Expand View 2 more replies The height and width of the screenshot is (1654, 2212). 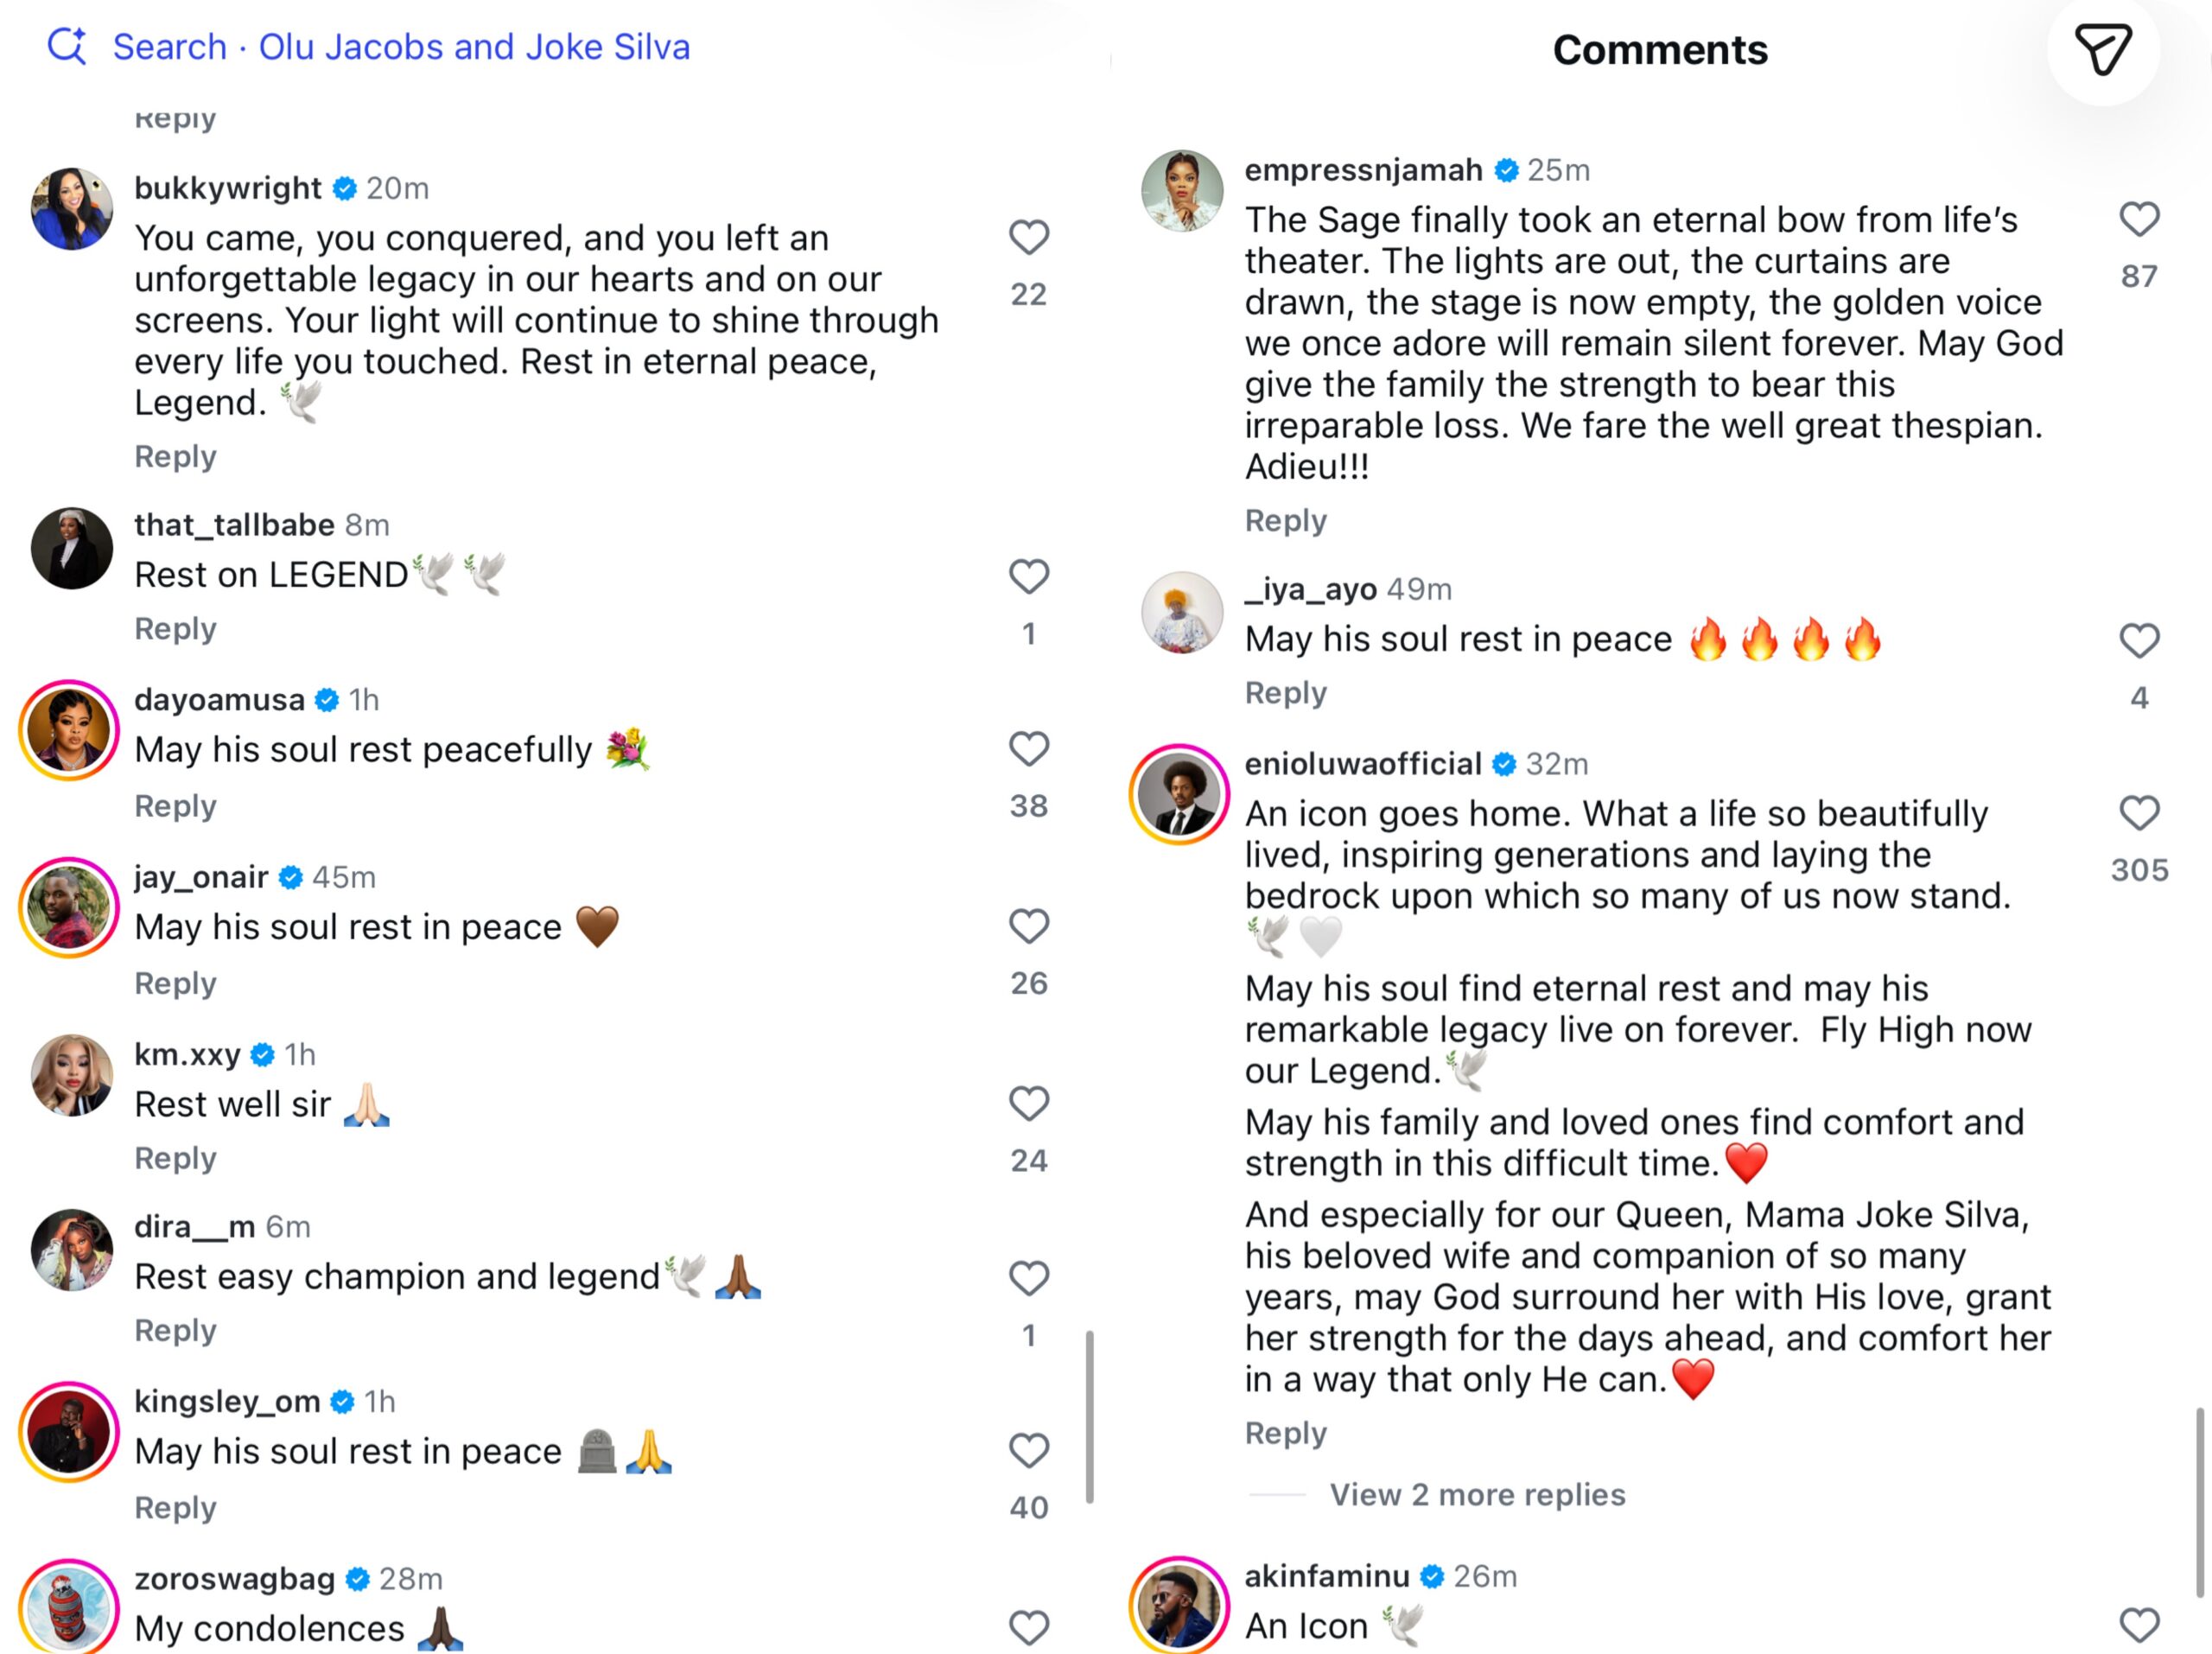pyautogui.click(x=1477, y=1494)
